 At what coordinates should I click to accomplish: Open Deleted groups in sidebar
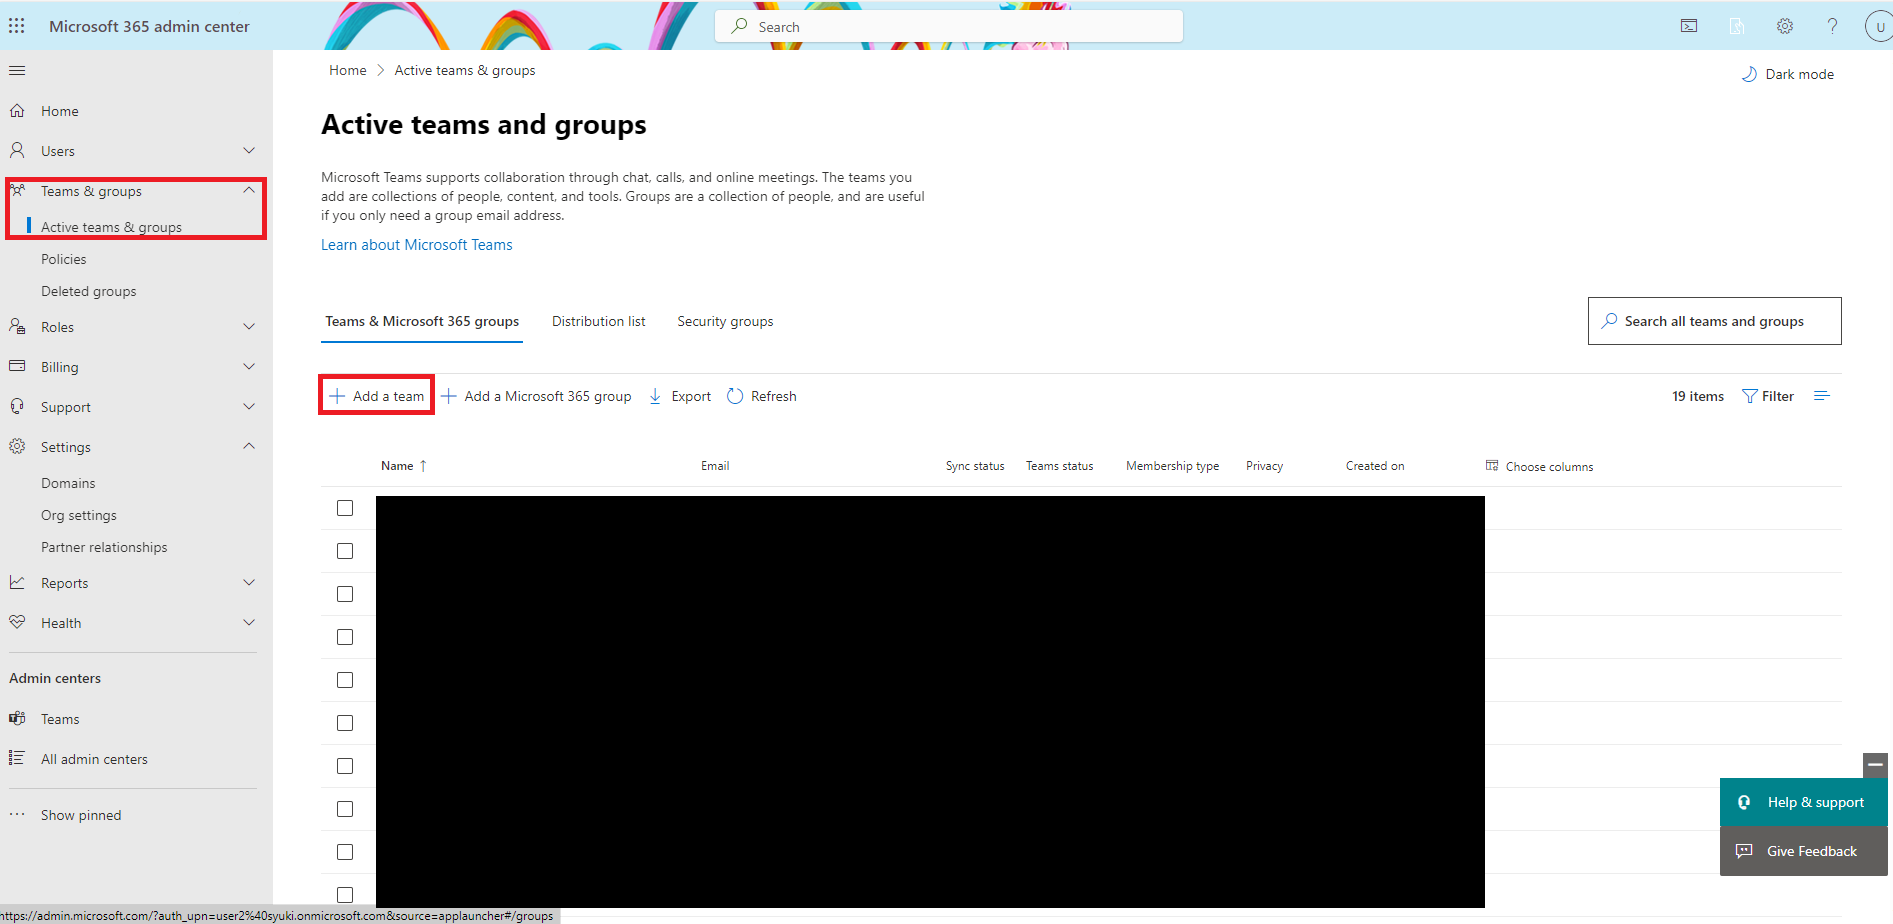(x=89, y=291)
